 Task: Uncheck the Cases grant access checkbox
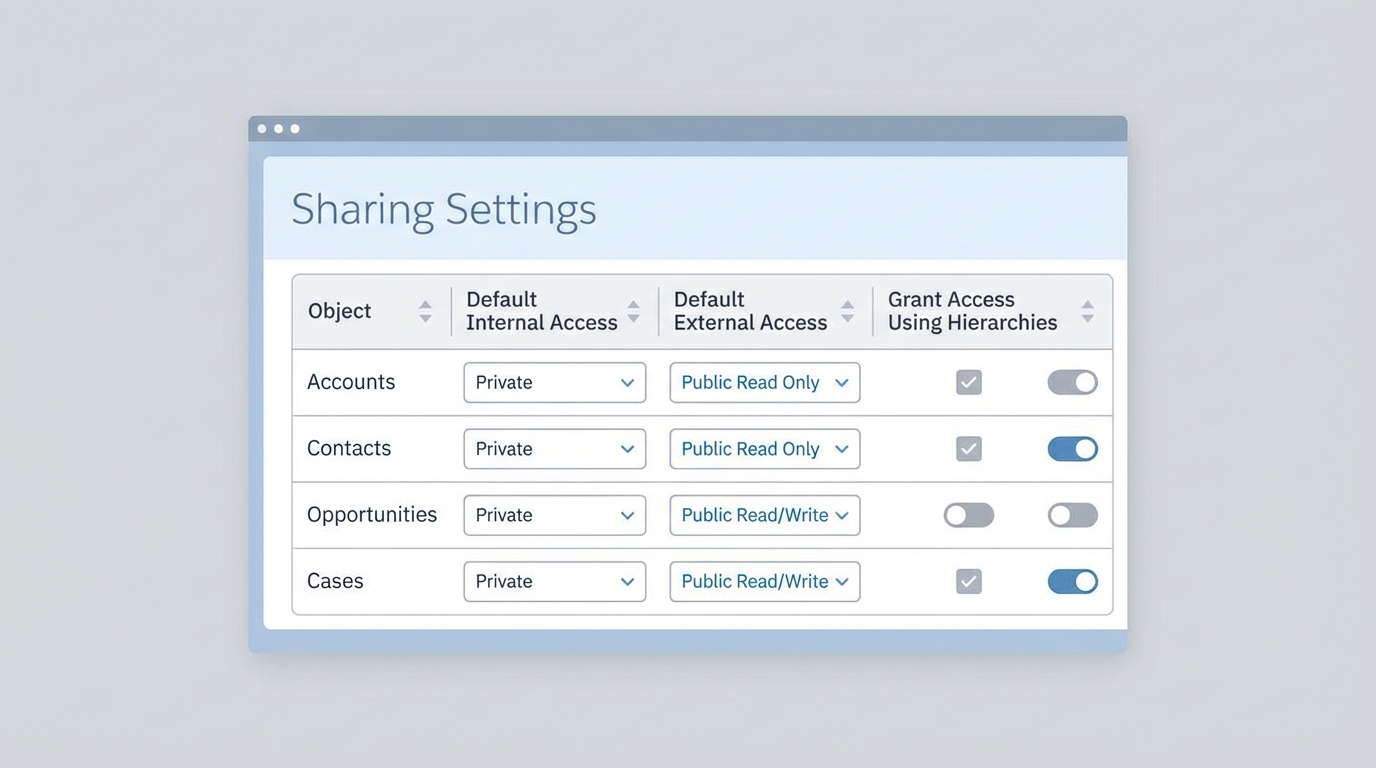(968, 581)
